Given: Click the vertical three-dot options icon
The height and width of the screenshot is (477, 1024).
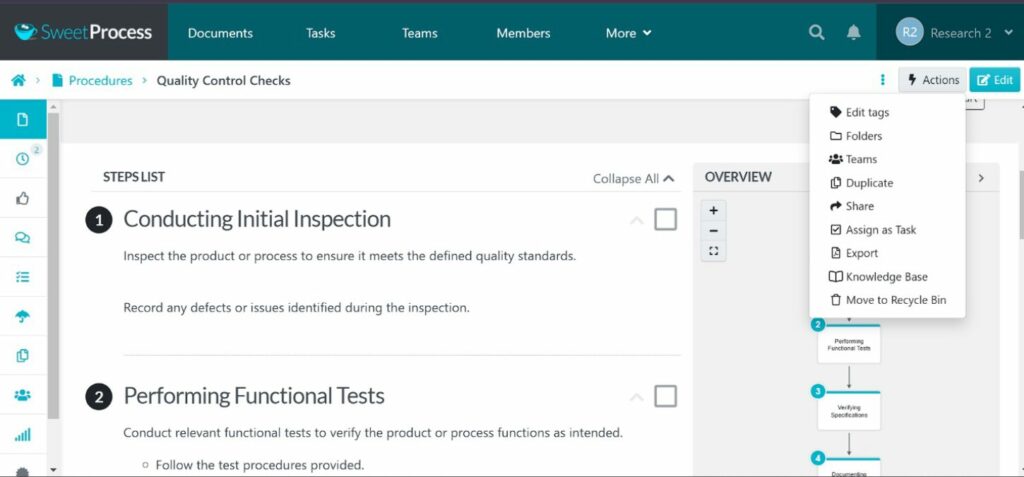Looking at the screenshot, I should tap(882, 80).
